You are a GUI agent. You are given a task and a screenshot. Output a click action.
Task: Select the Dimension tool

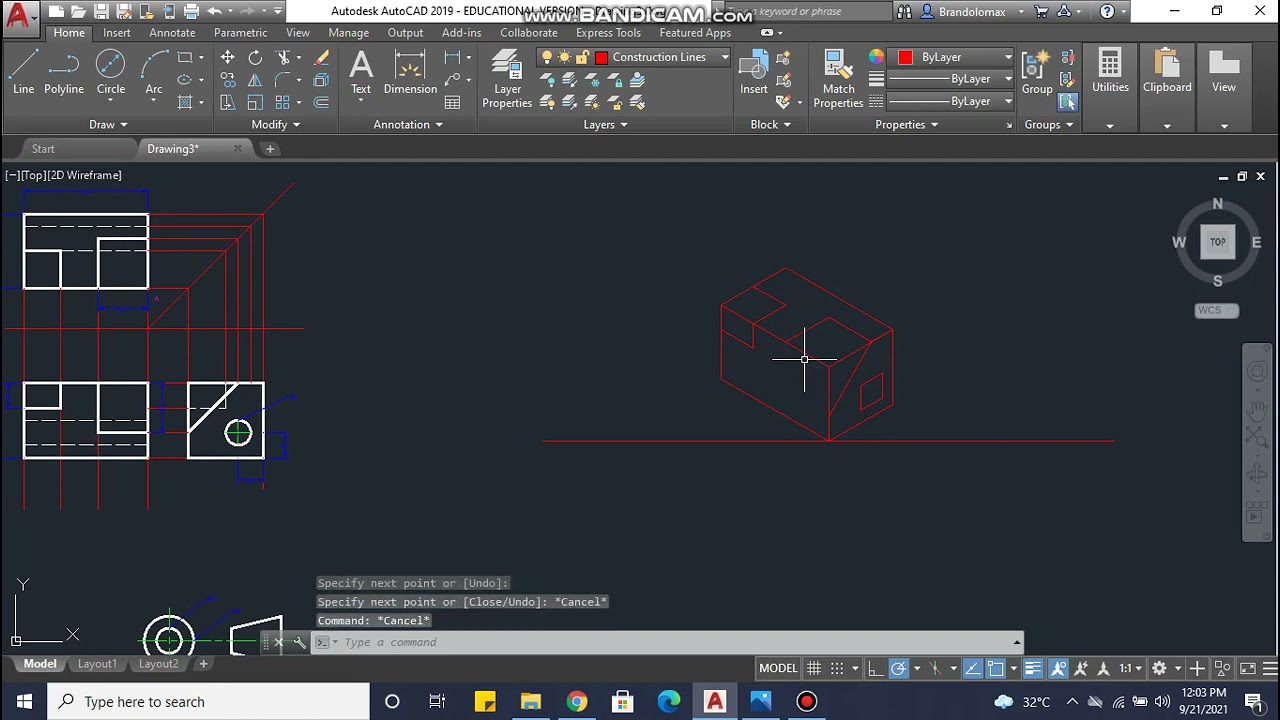tap(410, 72)
